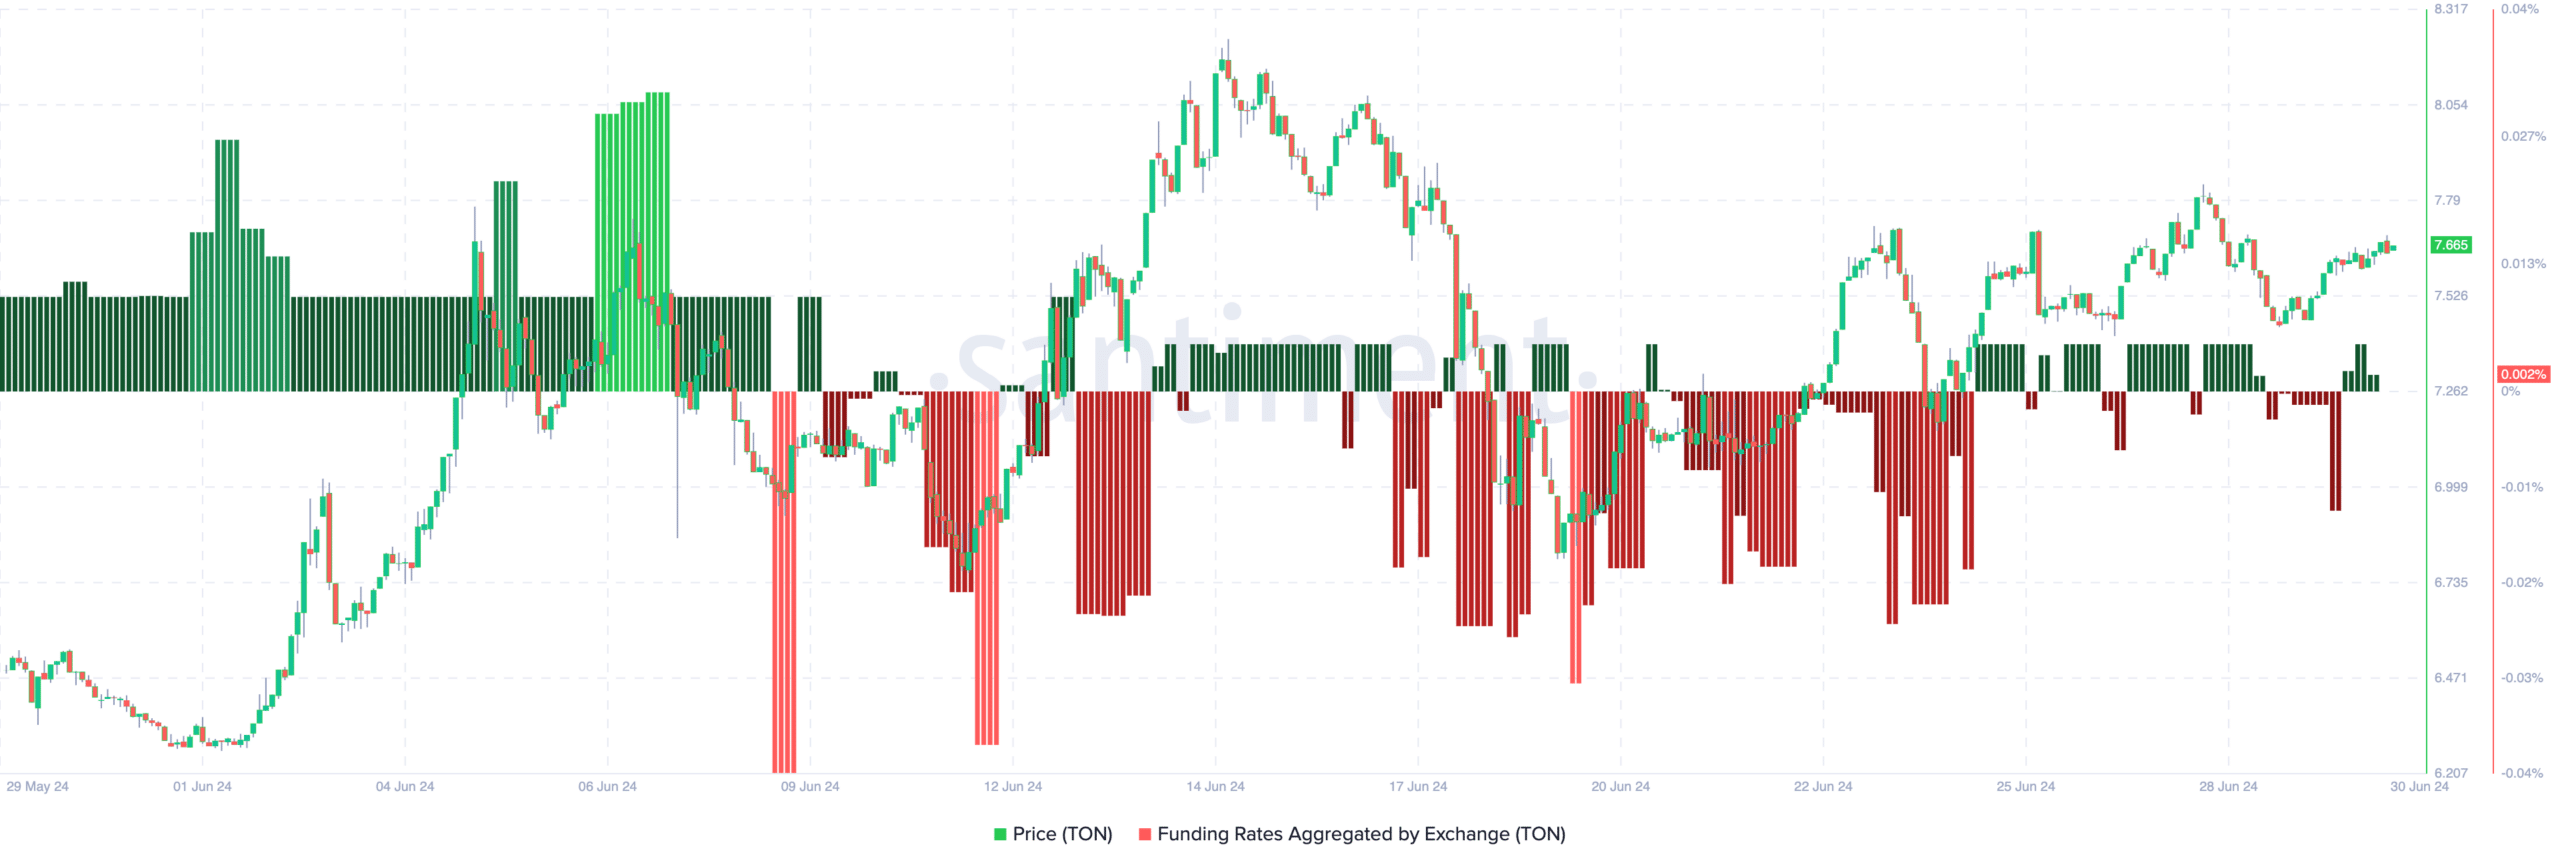
Task: Click the 7.262 price axis value
Action: tap(2451, 391)
